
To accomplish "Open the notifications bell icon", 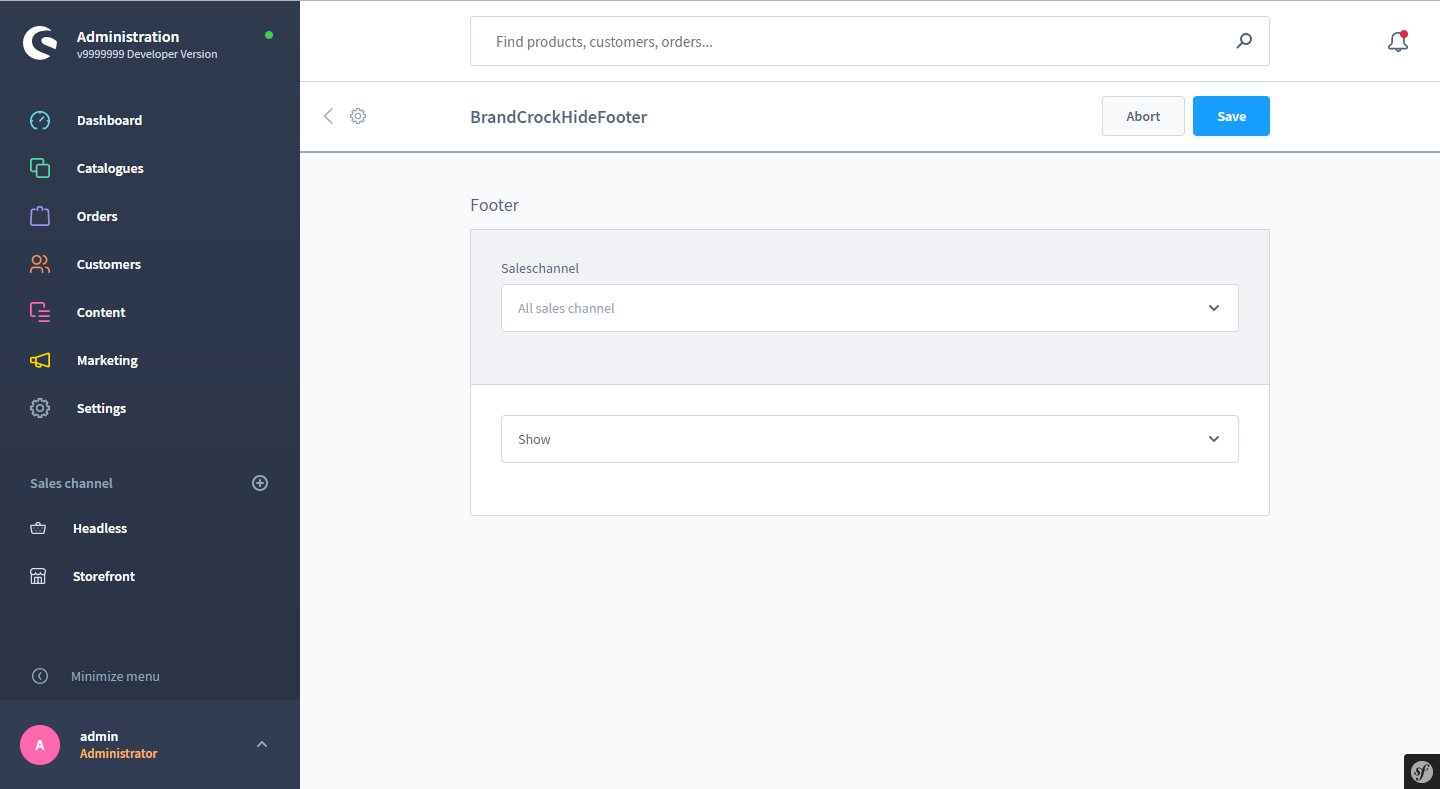I will click(x=1398, y=42).
